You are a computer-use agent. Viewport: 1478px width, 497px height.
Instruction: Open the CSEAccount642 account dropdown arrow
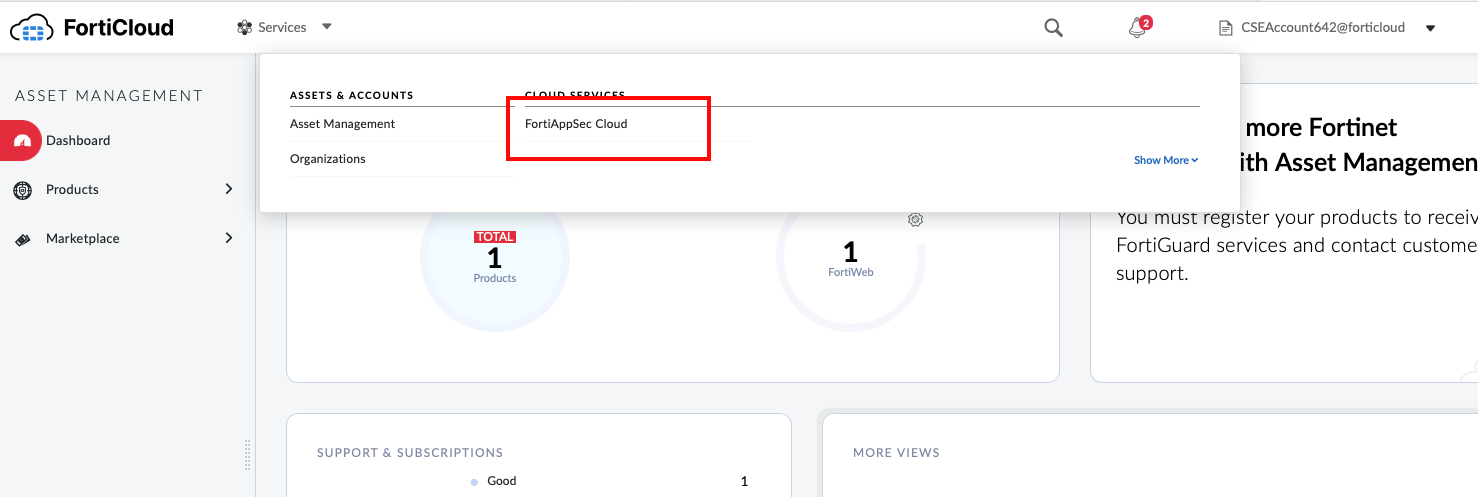(1431, 28)
